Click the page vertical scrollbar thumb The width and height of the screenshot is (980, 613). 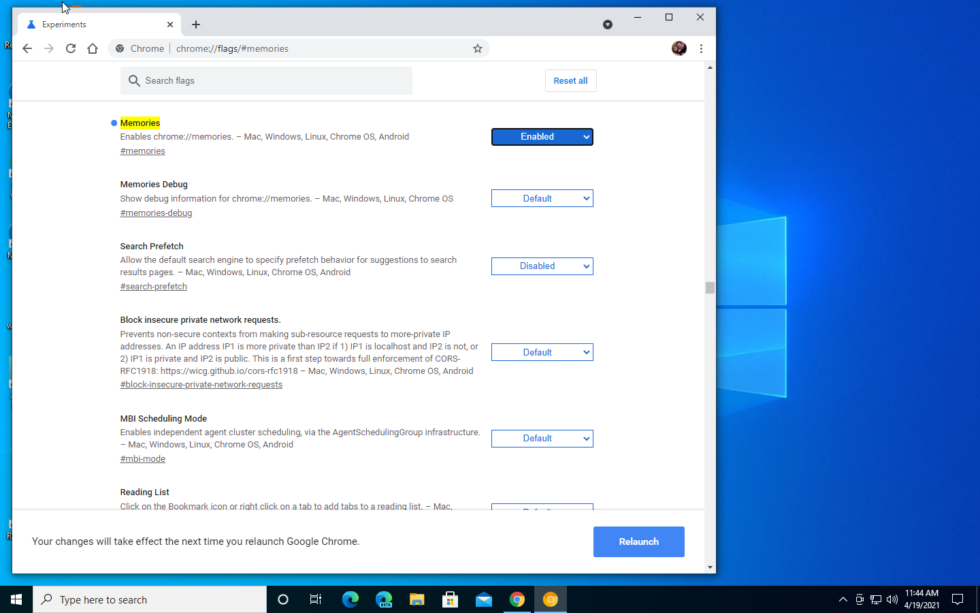coord(710,288)
